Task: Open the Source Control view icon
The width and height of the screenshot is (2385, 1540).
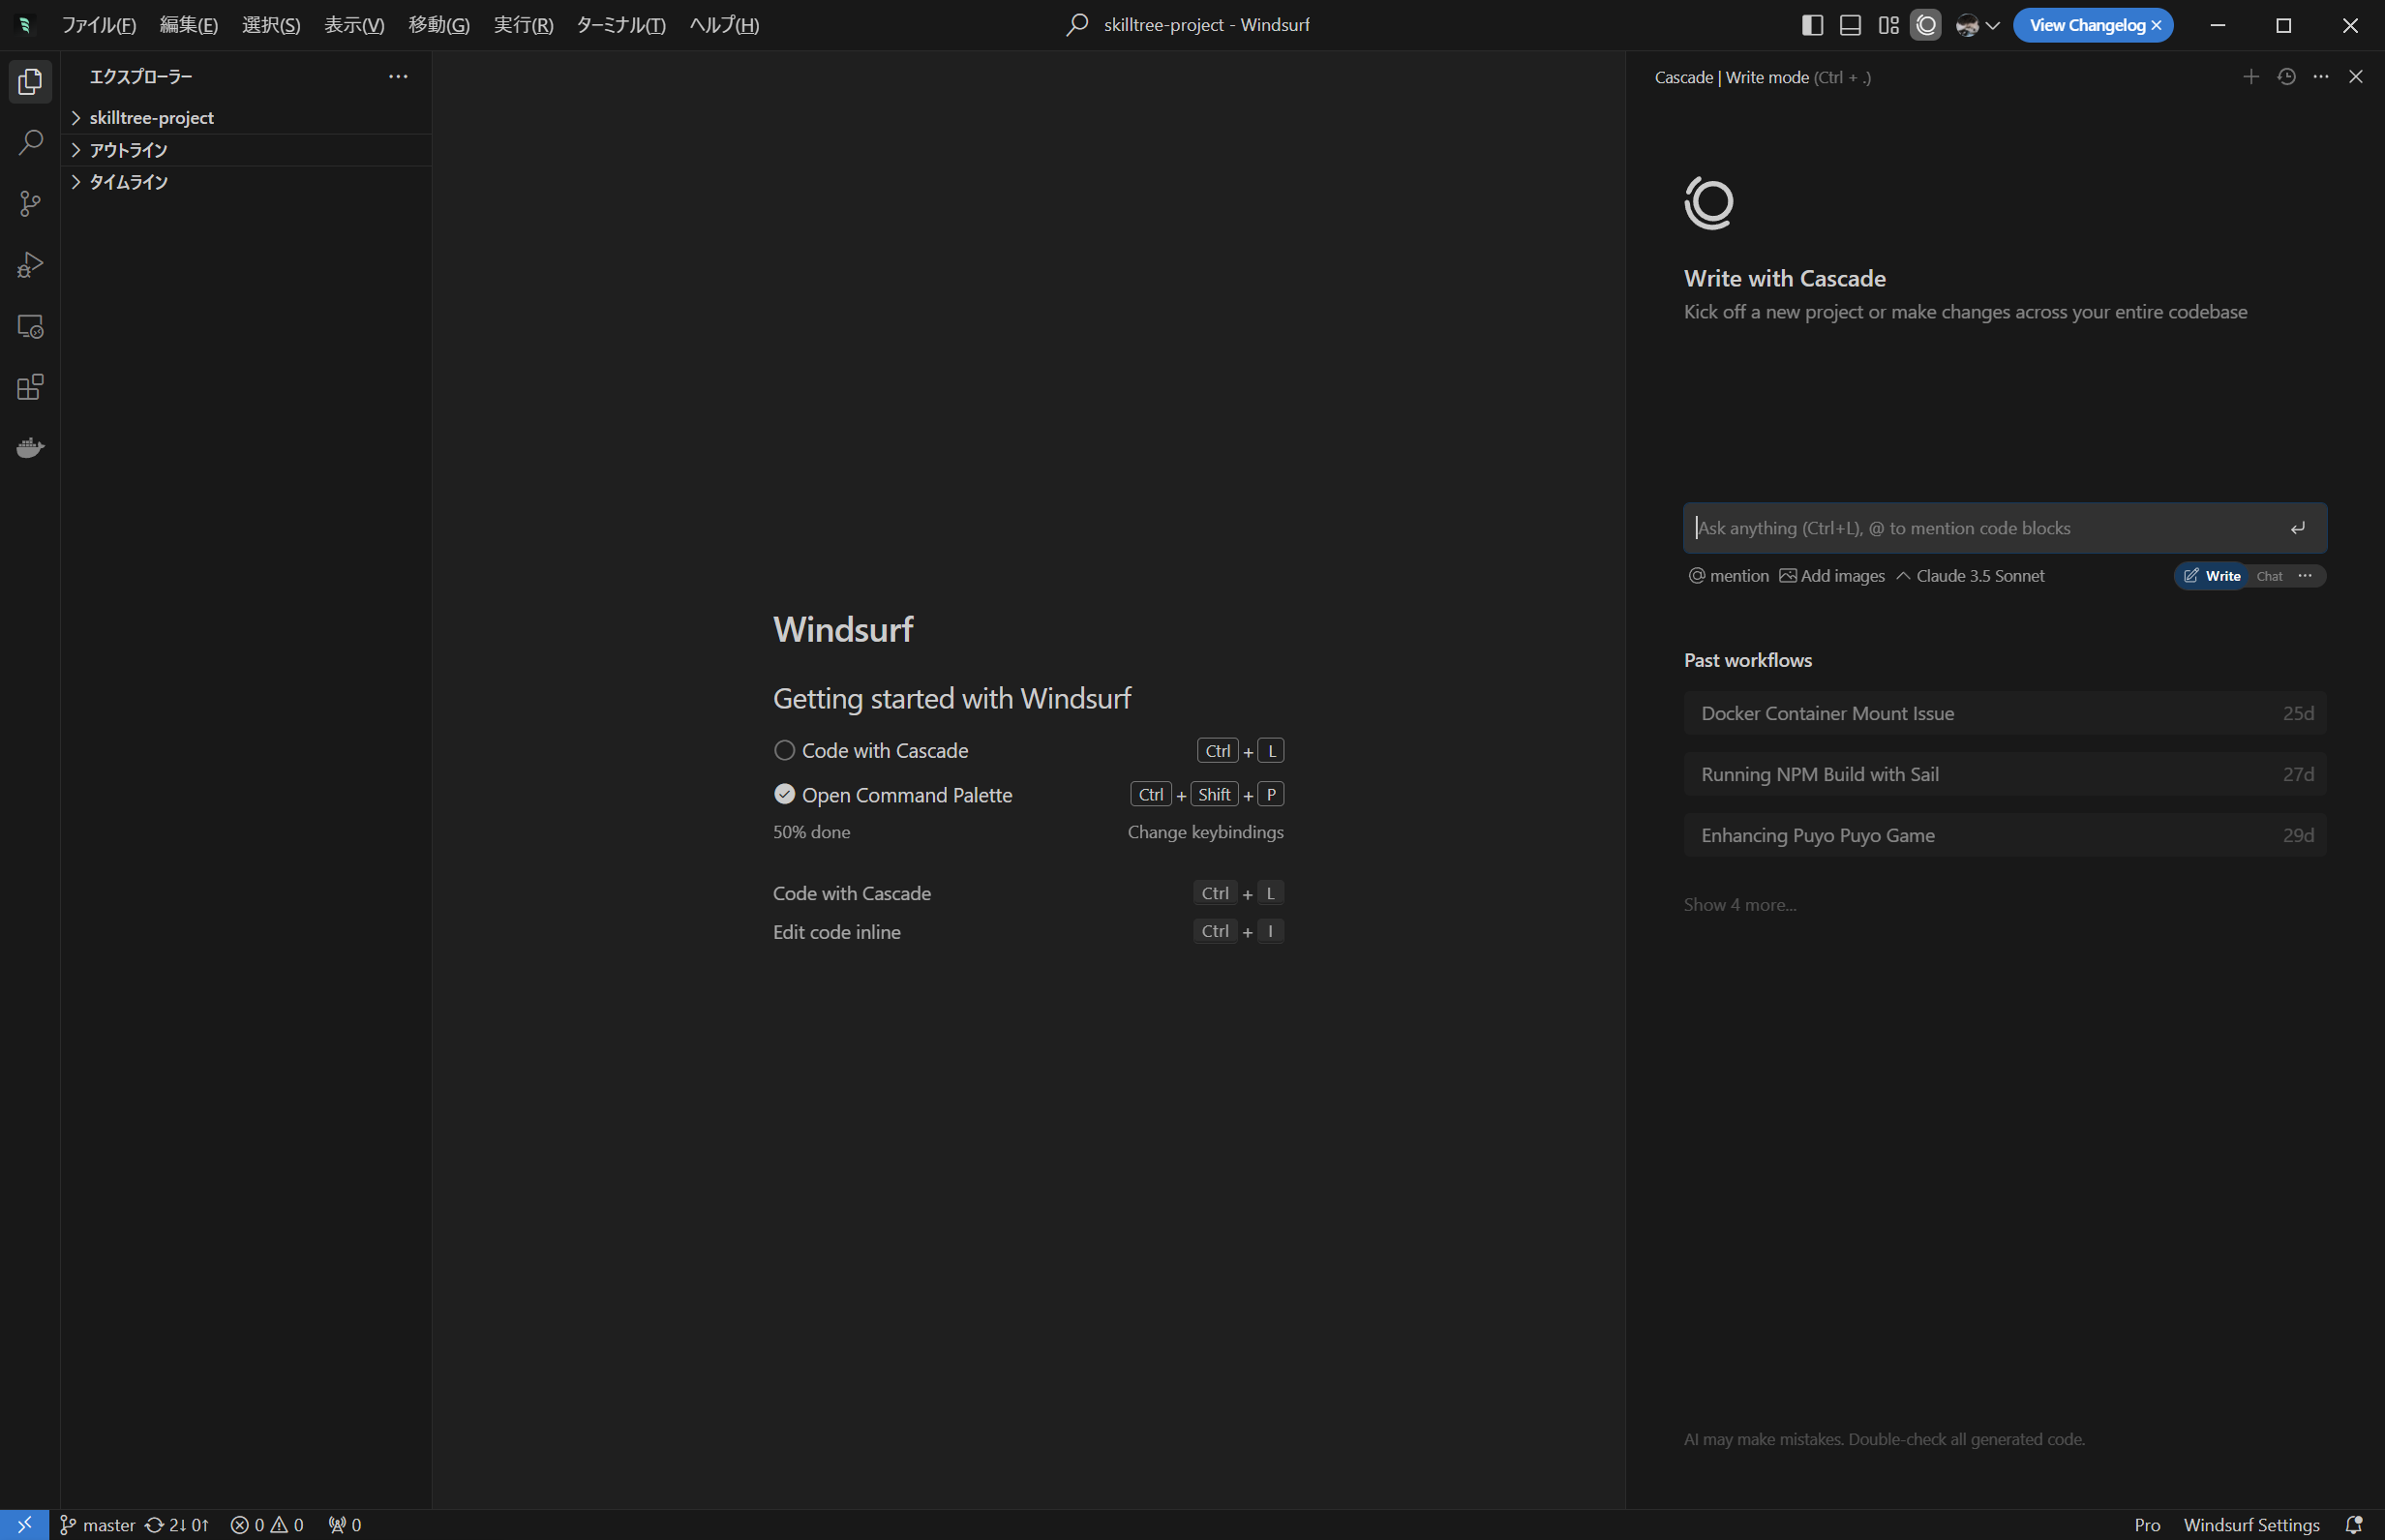Action: pyautogui.click(x=30, y=204)
